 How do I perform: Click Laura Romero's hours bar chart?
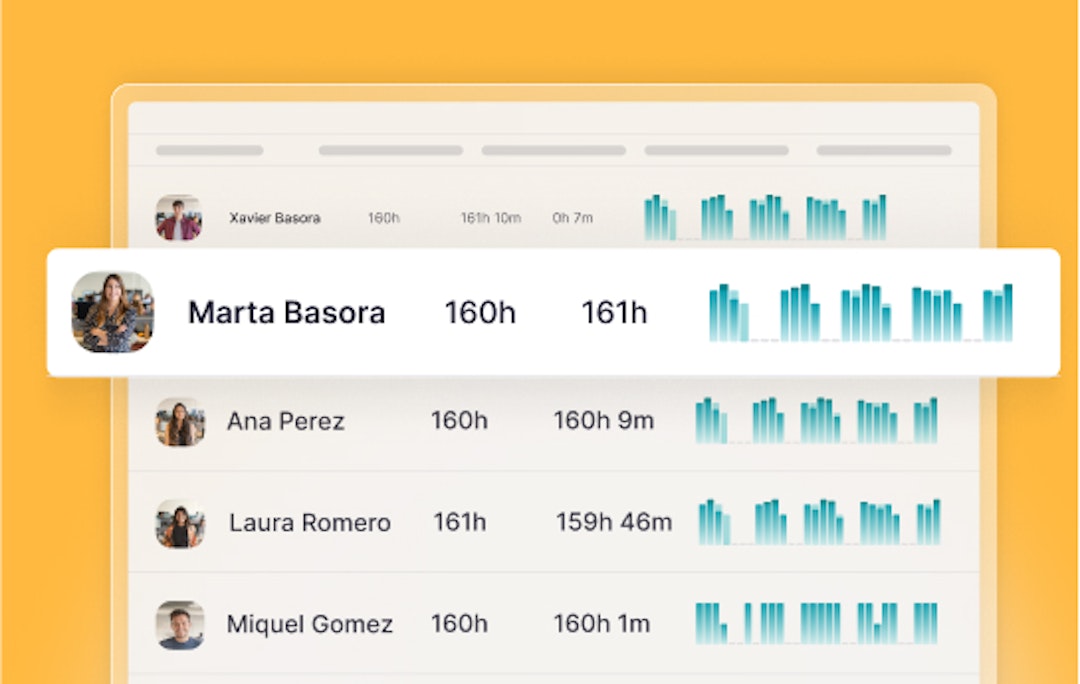pyautogui.click(x=818, y=522)
